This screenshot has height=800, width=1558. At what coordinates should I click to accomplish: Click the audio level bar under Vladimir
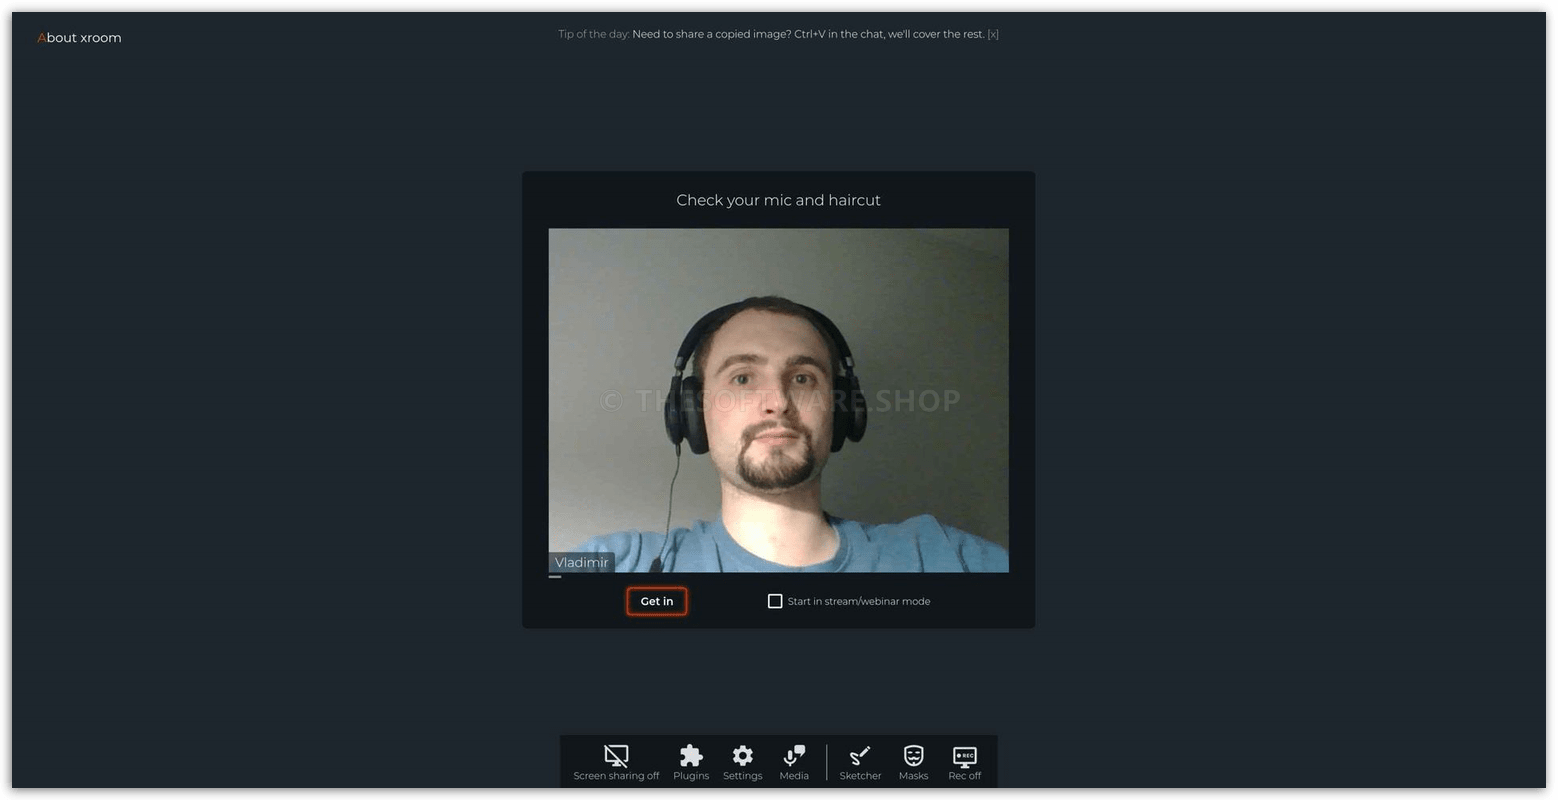[x=556, y=575]
